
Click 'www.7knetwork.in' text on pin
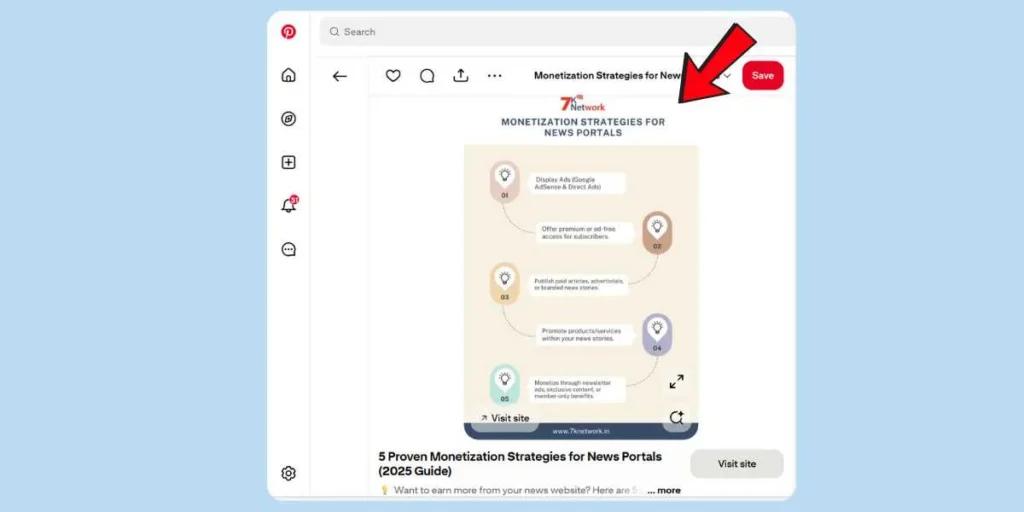tap(581, 431)
